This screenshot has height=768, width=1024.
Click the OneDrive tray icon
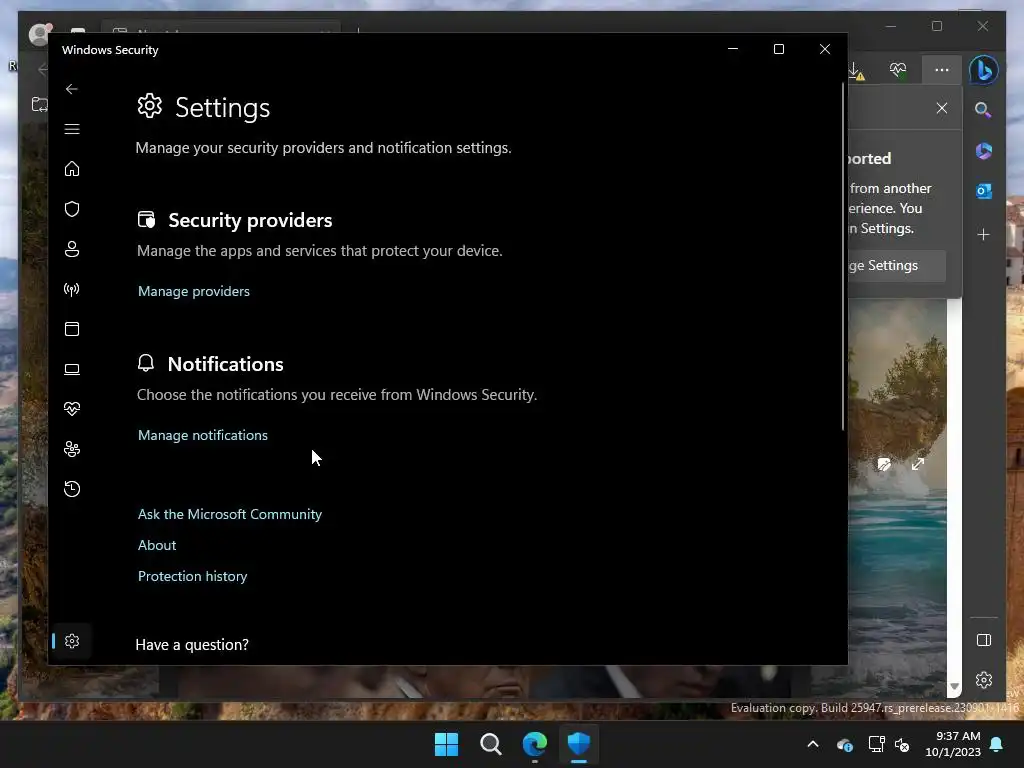pyautogui.click(x=845, y=745)
